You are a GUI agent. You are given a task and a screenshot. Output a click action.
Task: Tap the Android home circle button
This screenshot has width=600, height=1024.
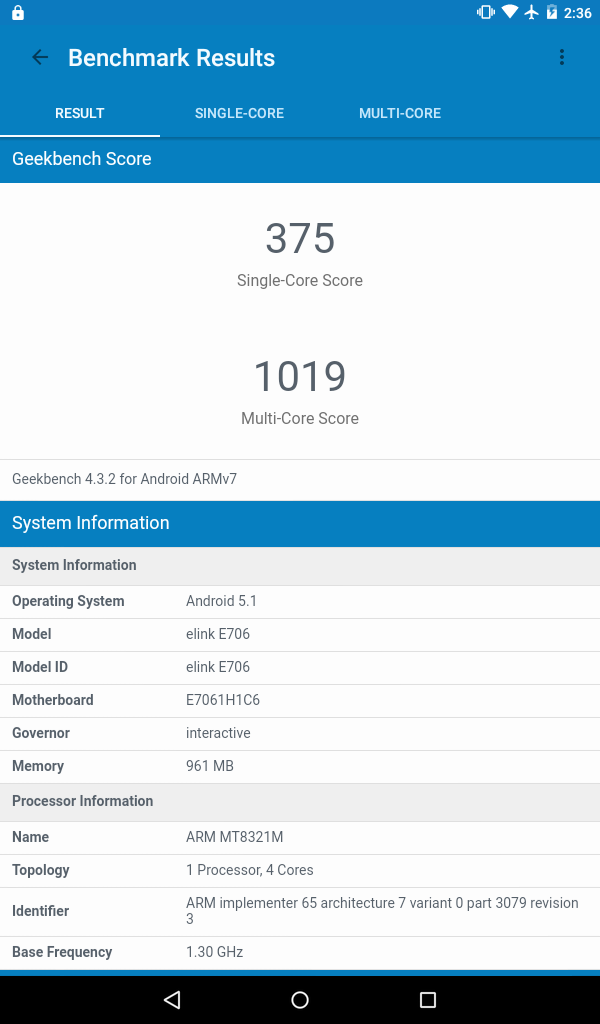300,1000
